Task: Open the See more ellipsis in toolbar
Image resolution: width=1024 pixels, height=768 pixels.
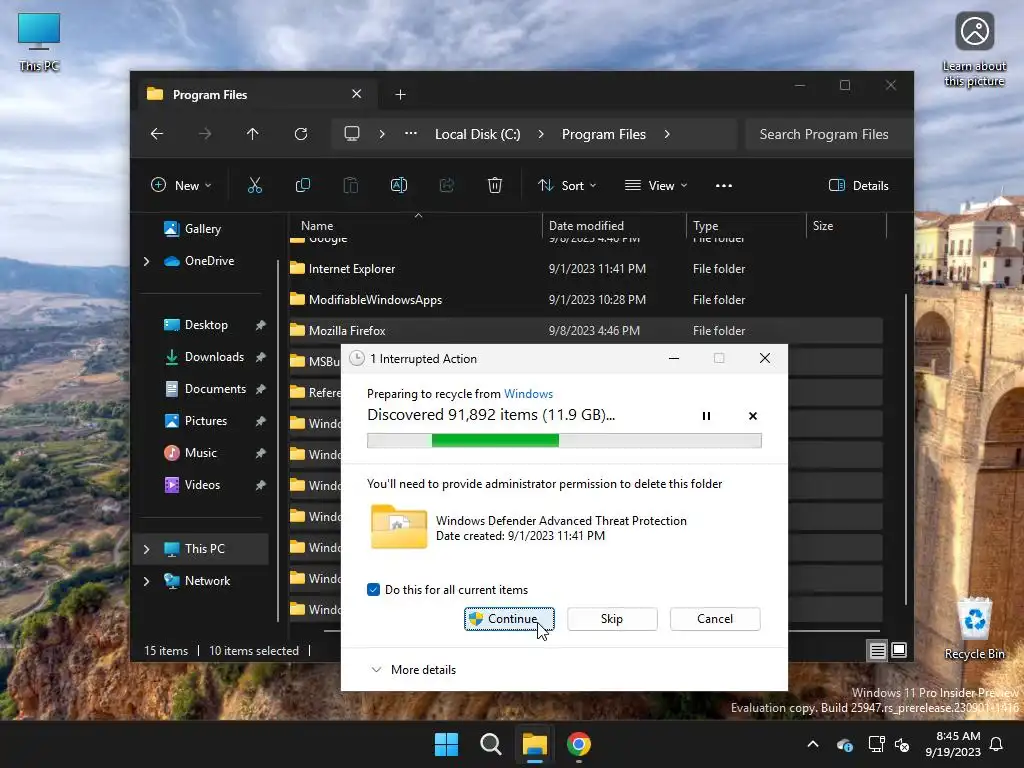Action: (x=724, y=185)
